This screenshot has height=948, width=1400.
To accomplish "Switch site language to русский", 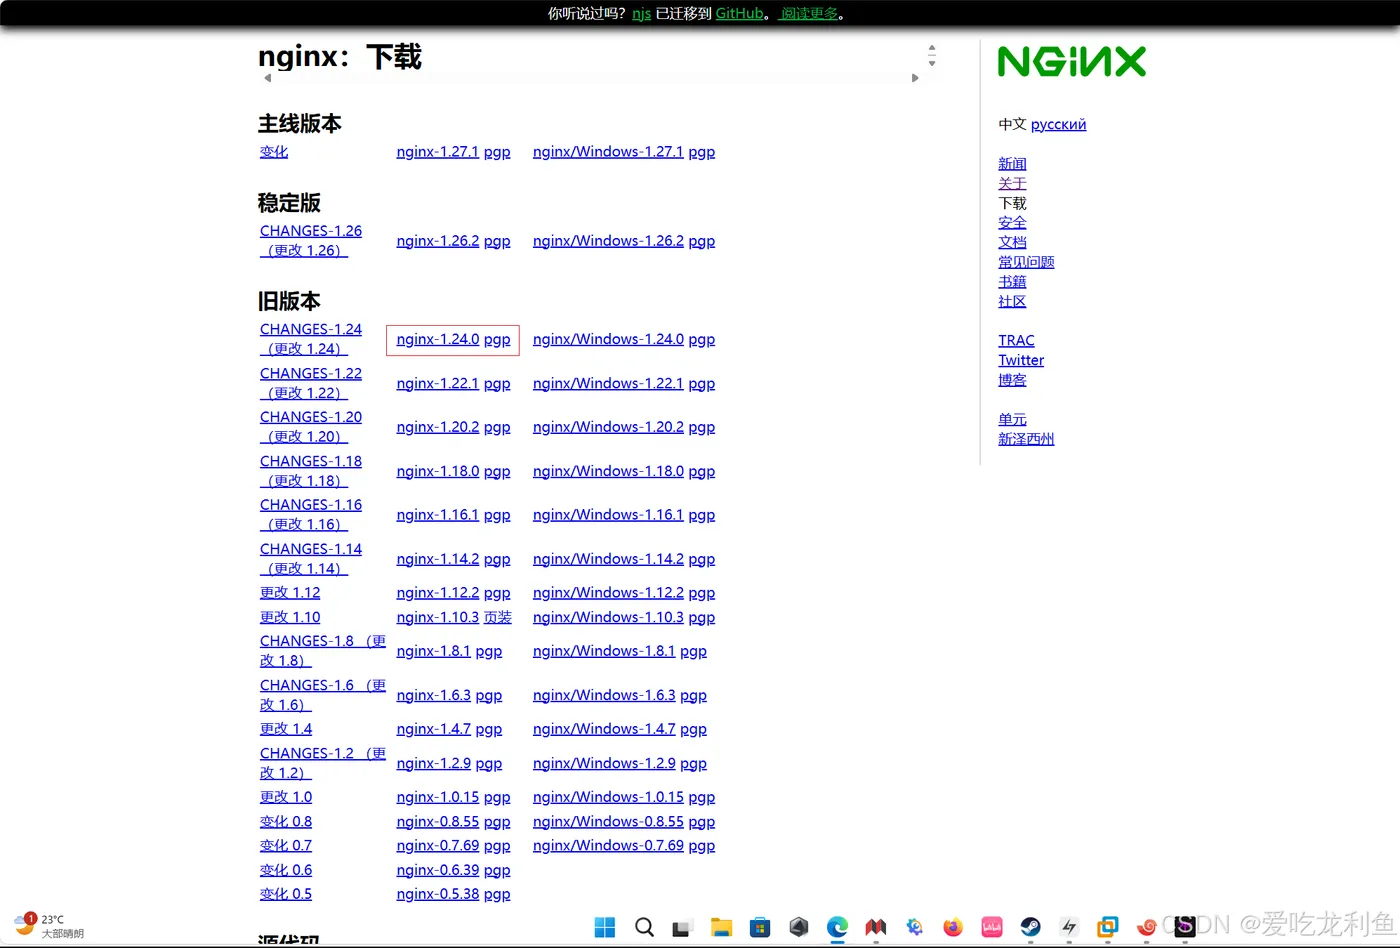I will pyautogui.click(x=1058, y=124).
